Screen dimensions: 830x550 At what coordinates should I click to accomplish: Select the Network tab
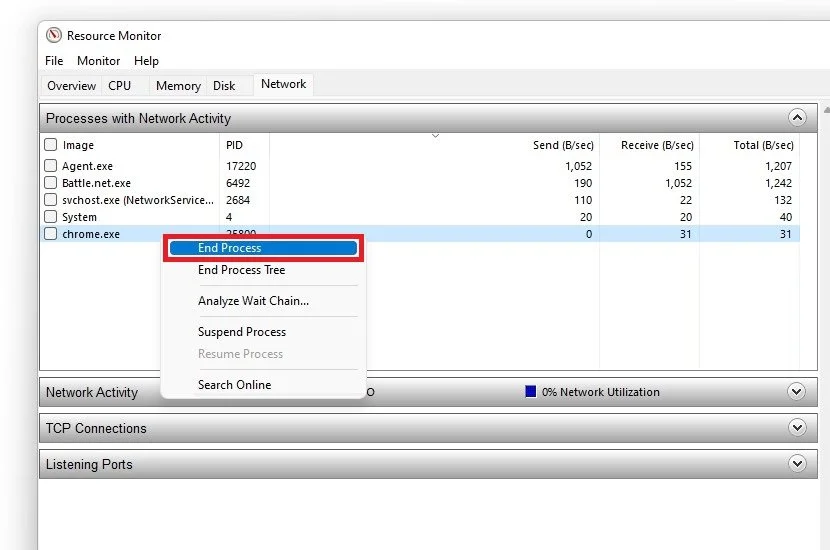tap(284, 84)
